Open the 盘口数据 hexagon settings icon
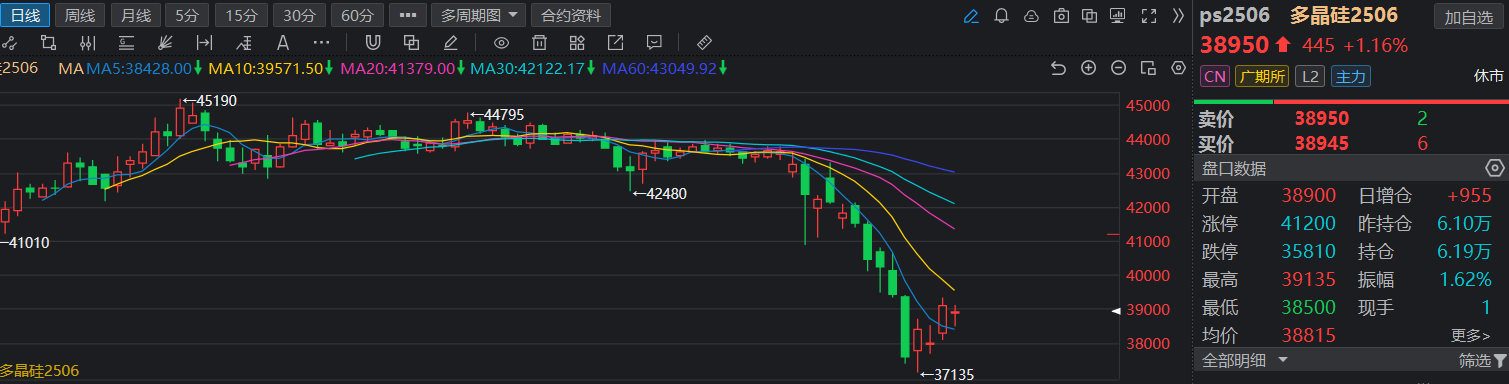 coord(1495,168)
